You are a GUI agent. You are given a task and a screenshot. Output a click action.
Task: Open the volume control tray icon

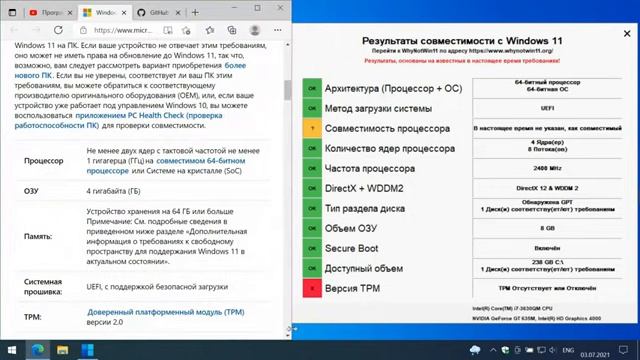tap(553, 350)
